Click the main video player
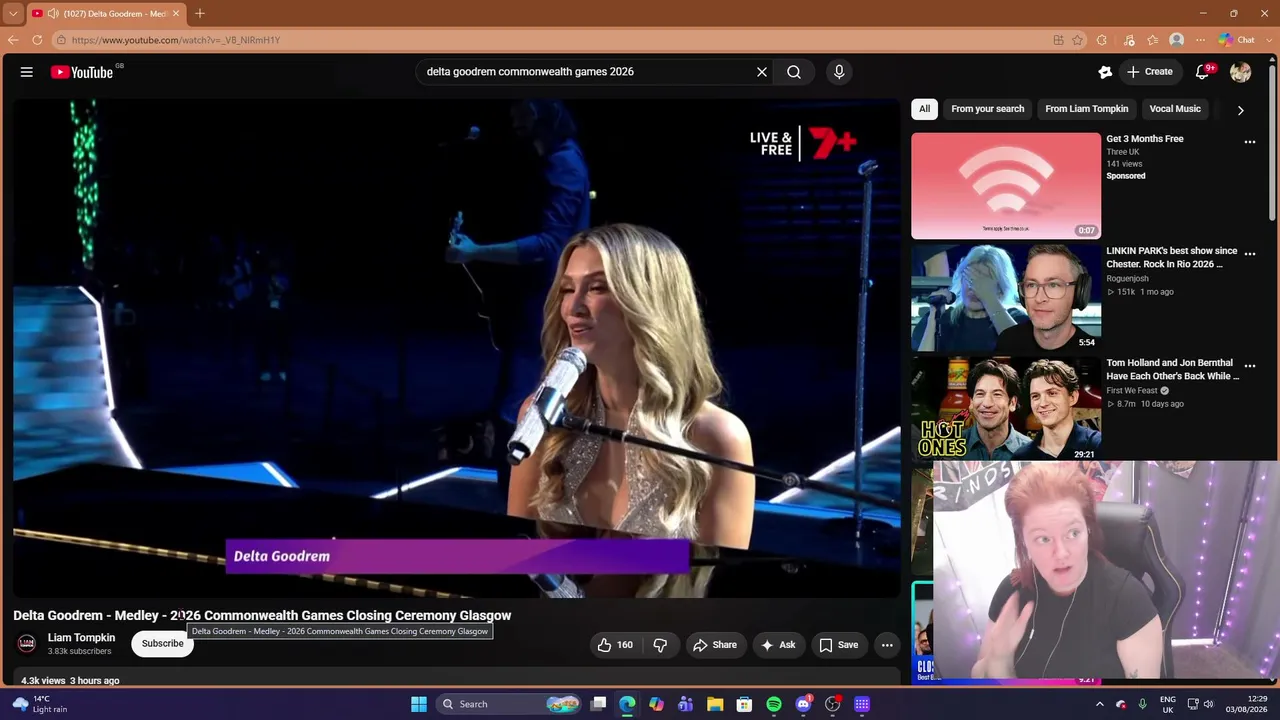 (x=457, y=348)
